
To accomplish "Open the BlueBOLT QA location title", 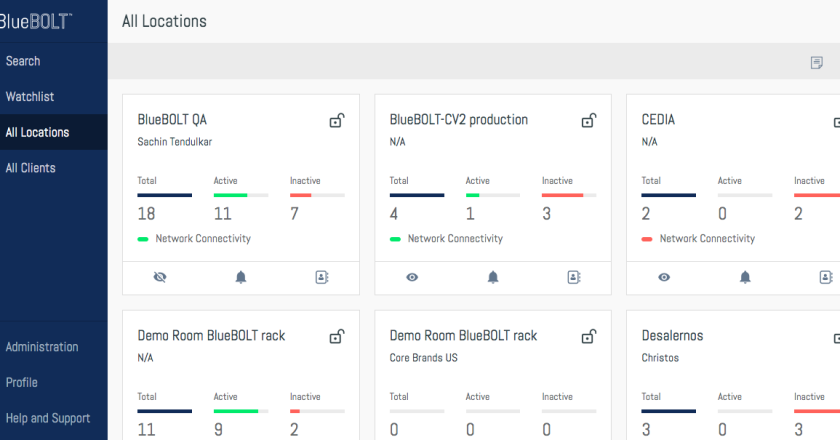I will pyautogui.click(x=172, y=120).
